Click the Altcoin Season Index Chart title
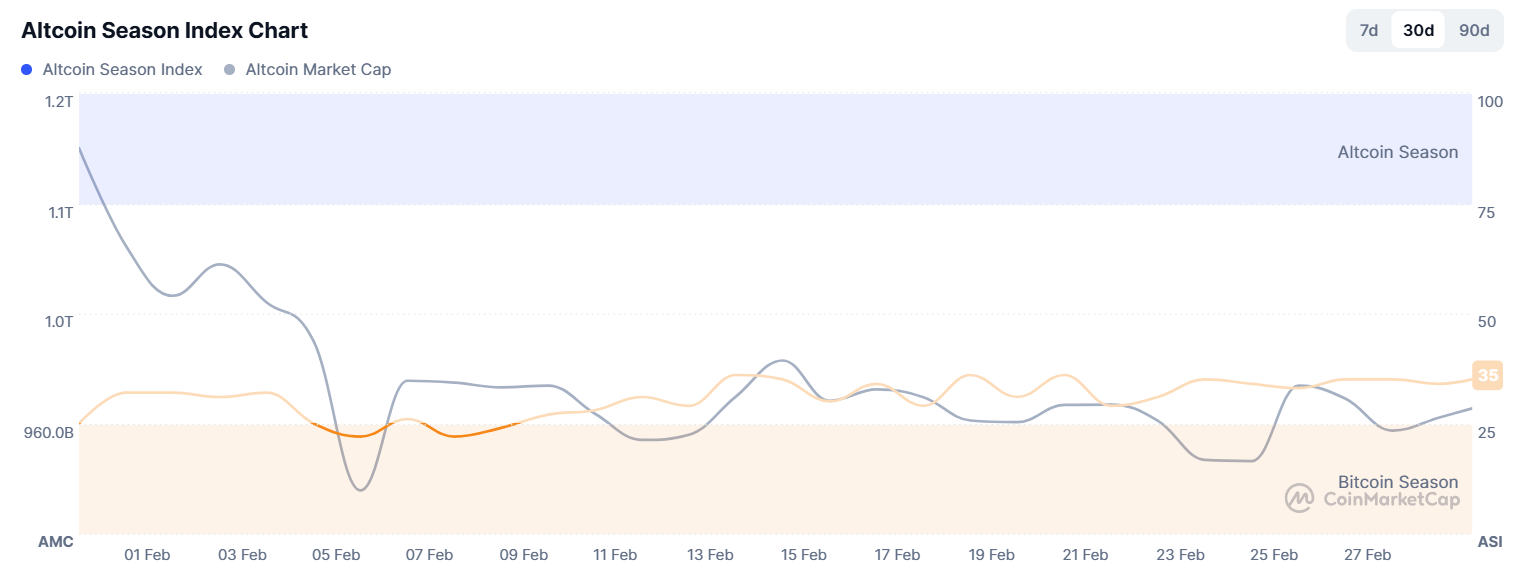The height and width of the screenshot is (580, 1522). pyautogui.click(x=164, y=30)
